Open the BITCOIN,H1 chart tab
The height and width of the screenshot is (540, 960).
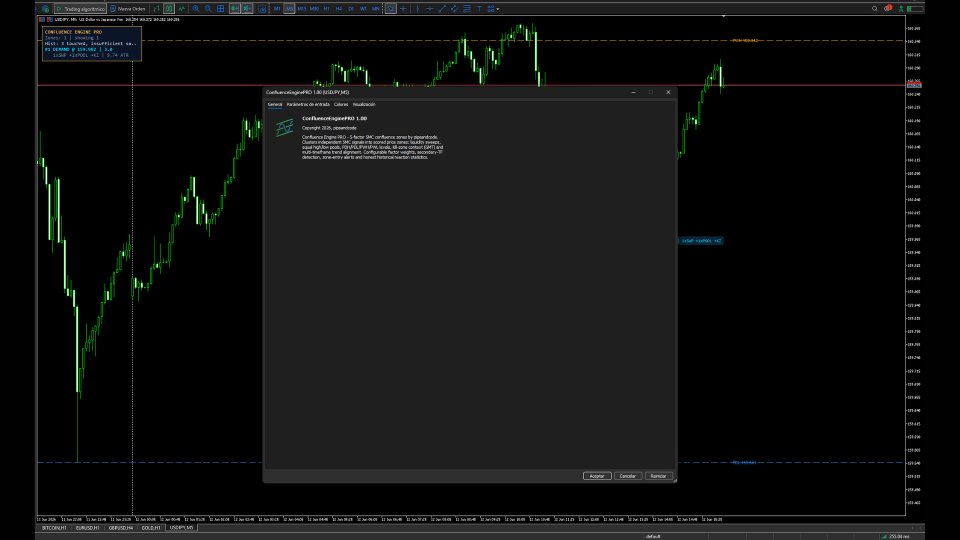(54, 528)
